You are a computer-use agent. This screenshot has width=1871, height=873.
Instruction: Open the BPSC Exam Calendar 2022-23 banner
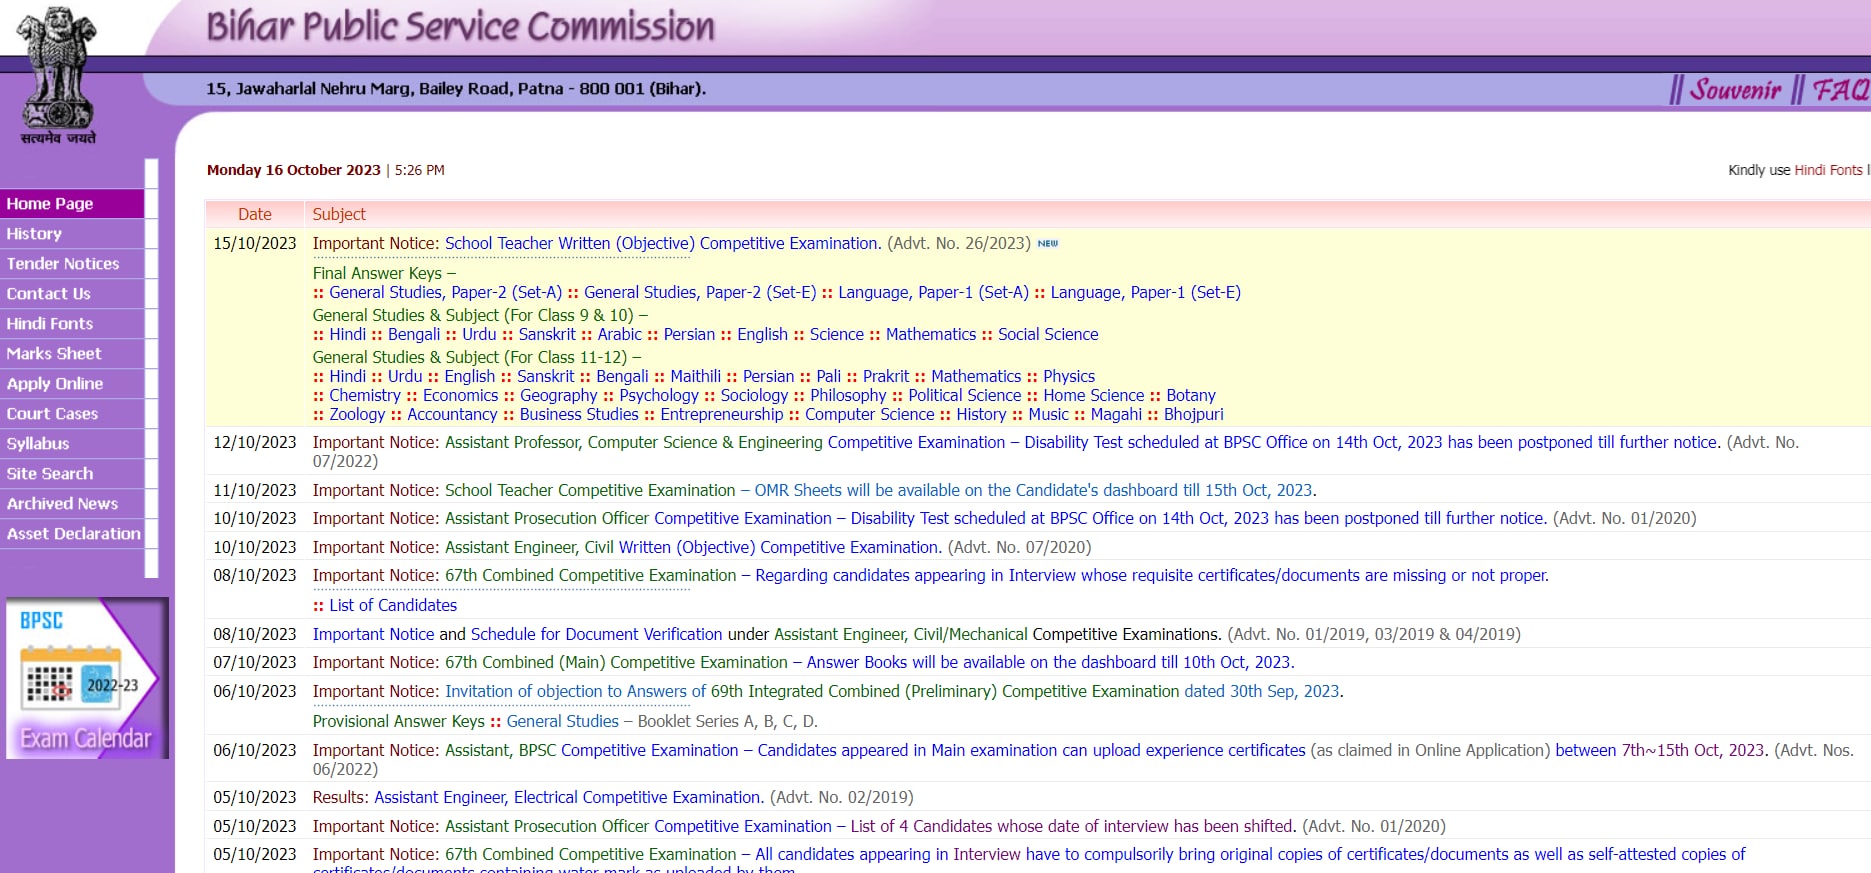[87, 677]
